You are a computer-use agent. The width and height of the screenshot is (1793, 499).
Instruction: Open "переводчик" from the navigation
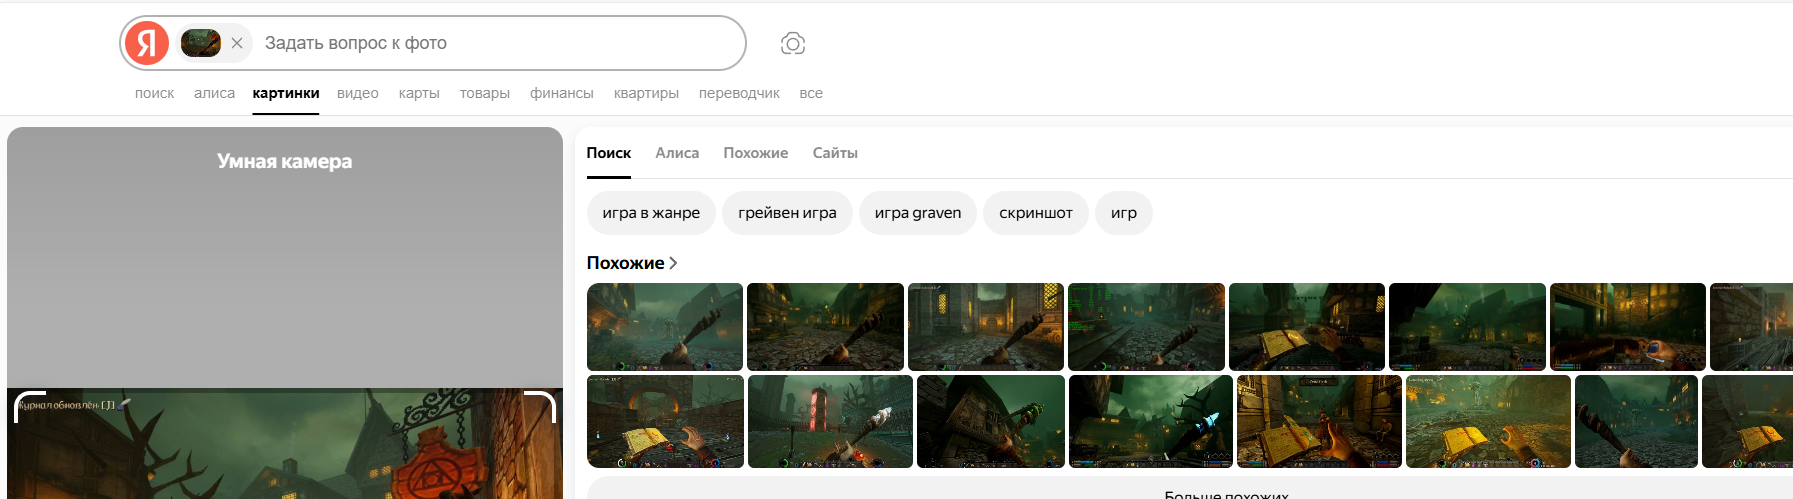[739, 93]
